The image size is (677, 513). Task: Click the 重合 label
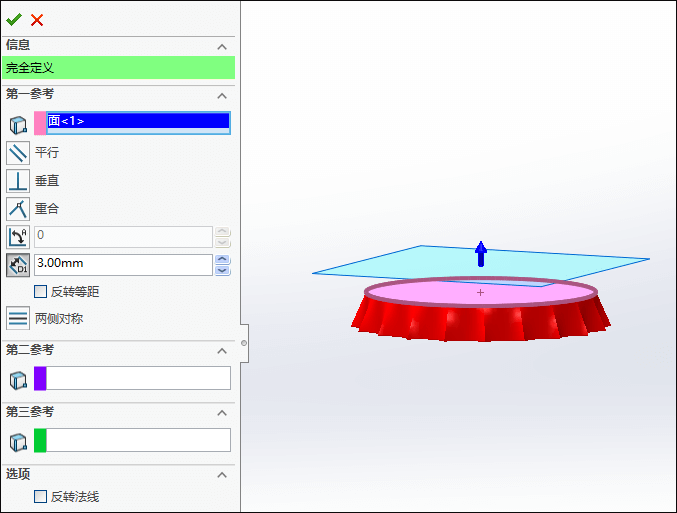pos(47,209)
